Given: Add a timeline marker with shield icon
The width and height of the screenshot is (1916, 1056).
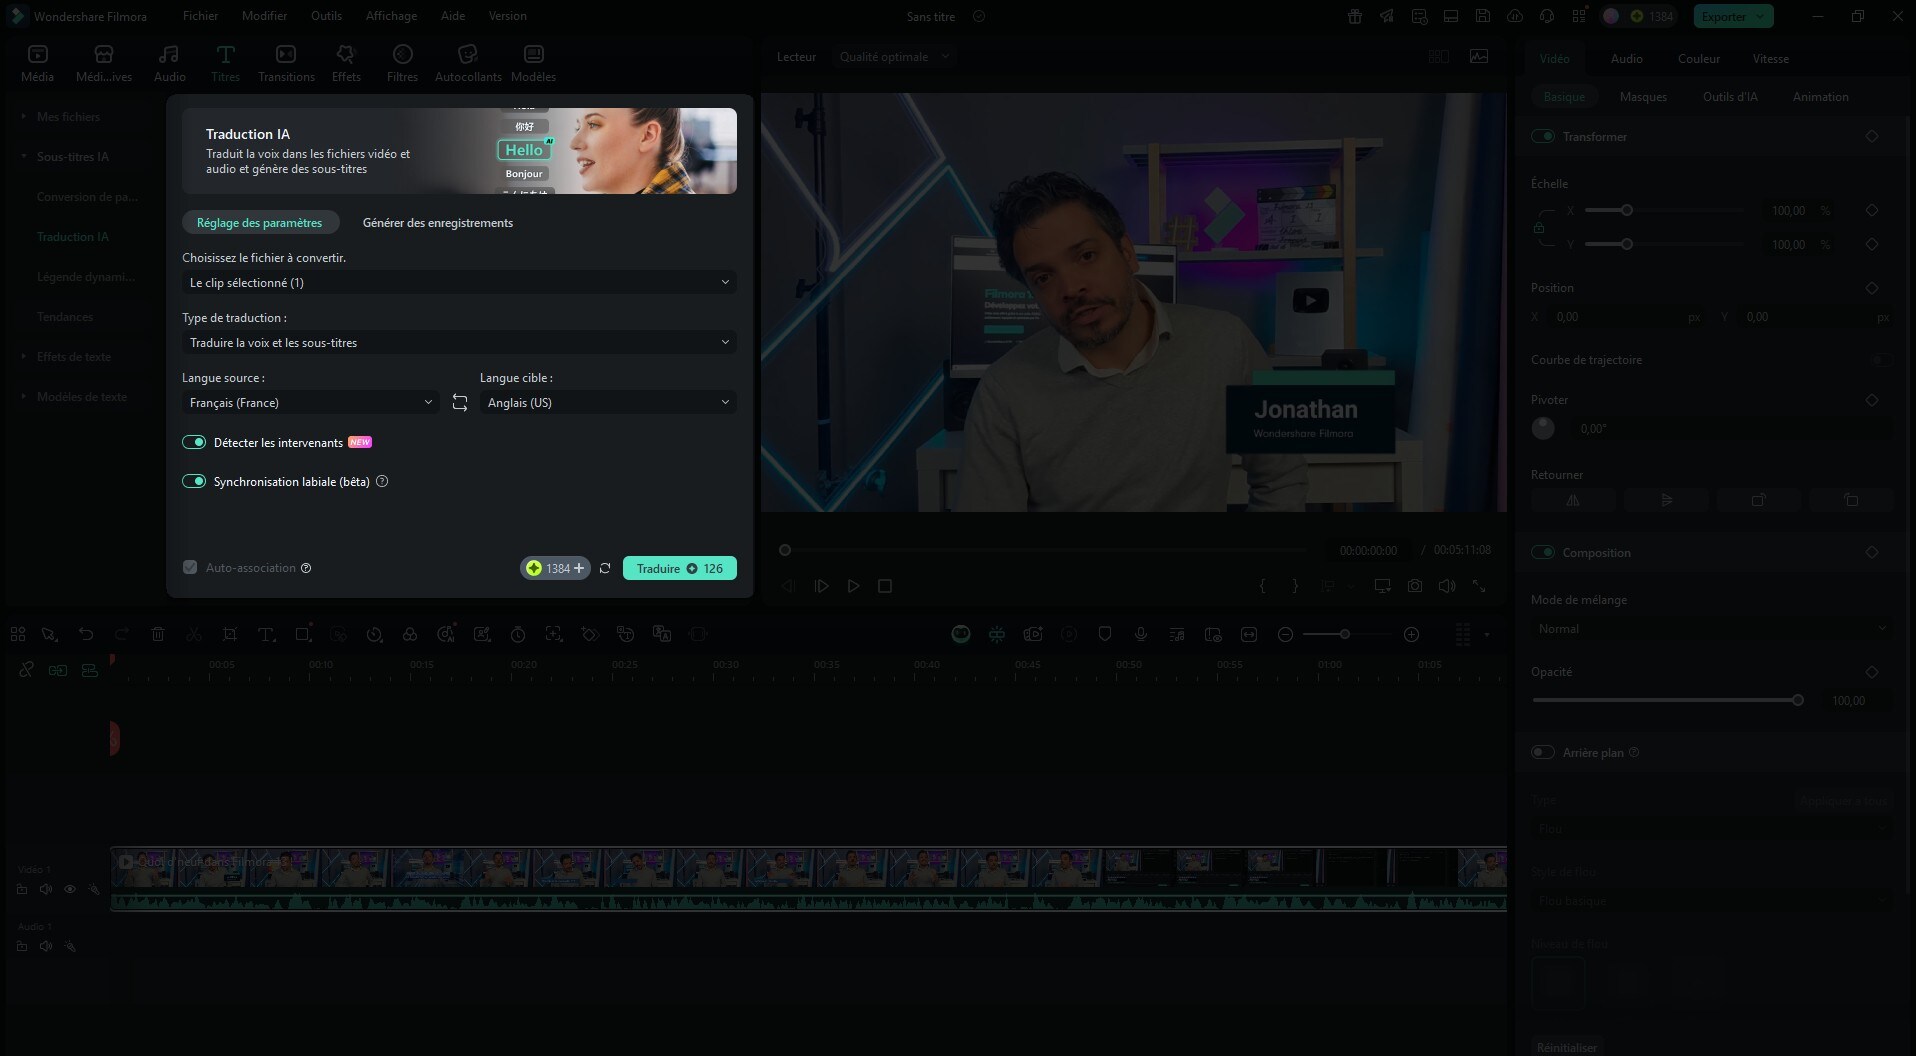Looking at the screenshot, I should point(1105,634).
